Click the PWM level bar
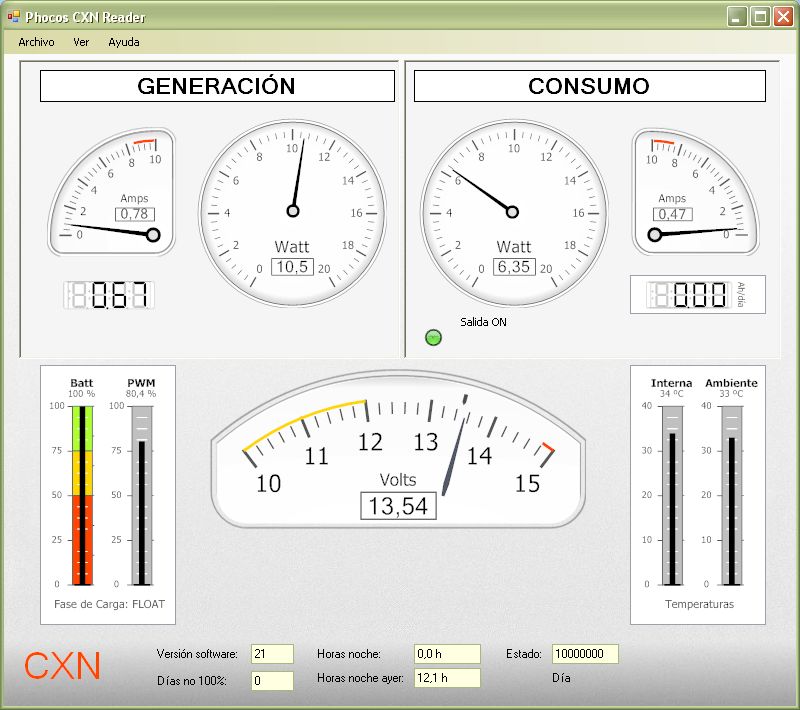The width and height of the screenshot is (800, 710). tap(142, 495)
